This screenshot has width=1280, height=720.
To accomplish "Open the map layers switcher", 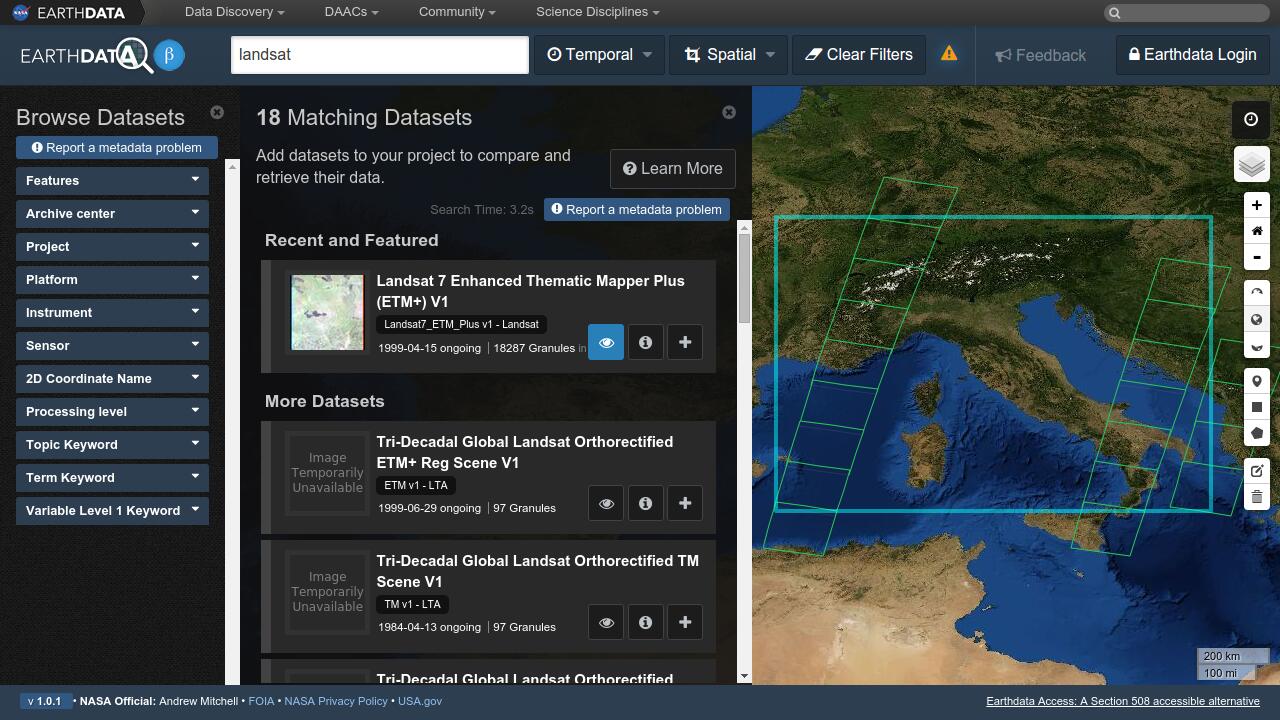I will 1251,165.
